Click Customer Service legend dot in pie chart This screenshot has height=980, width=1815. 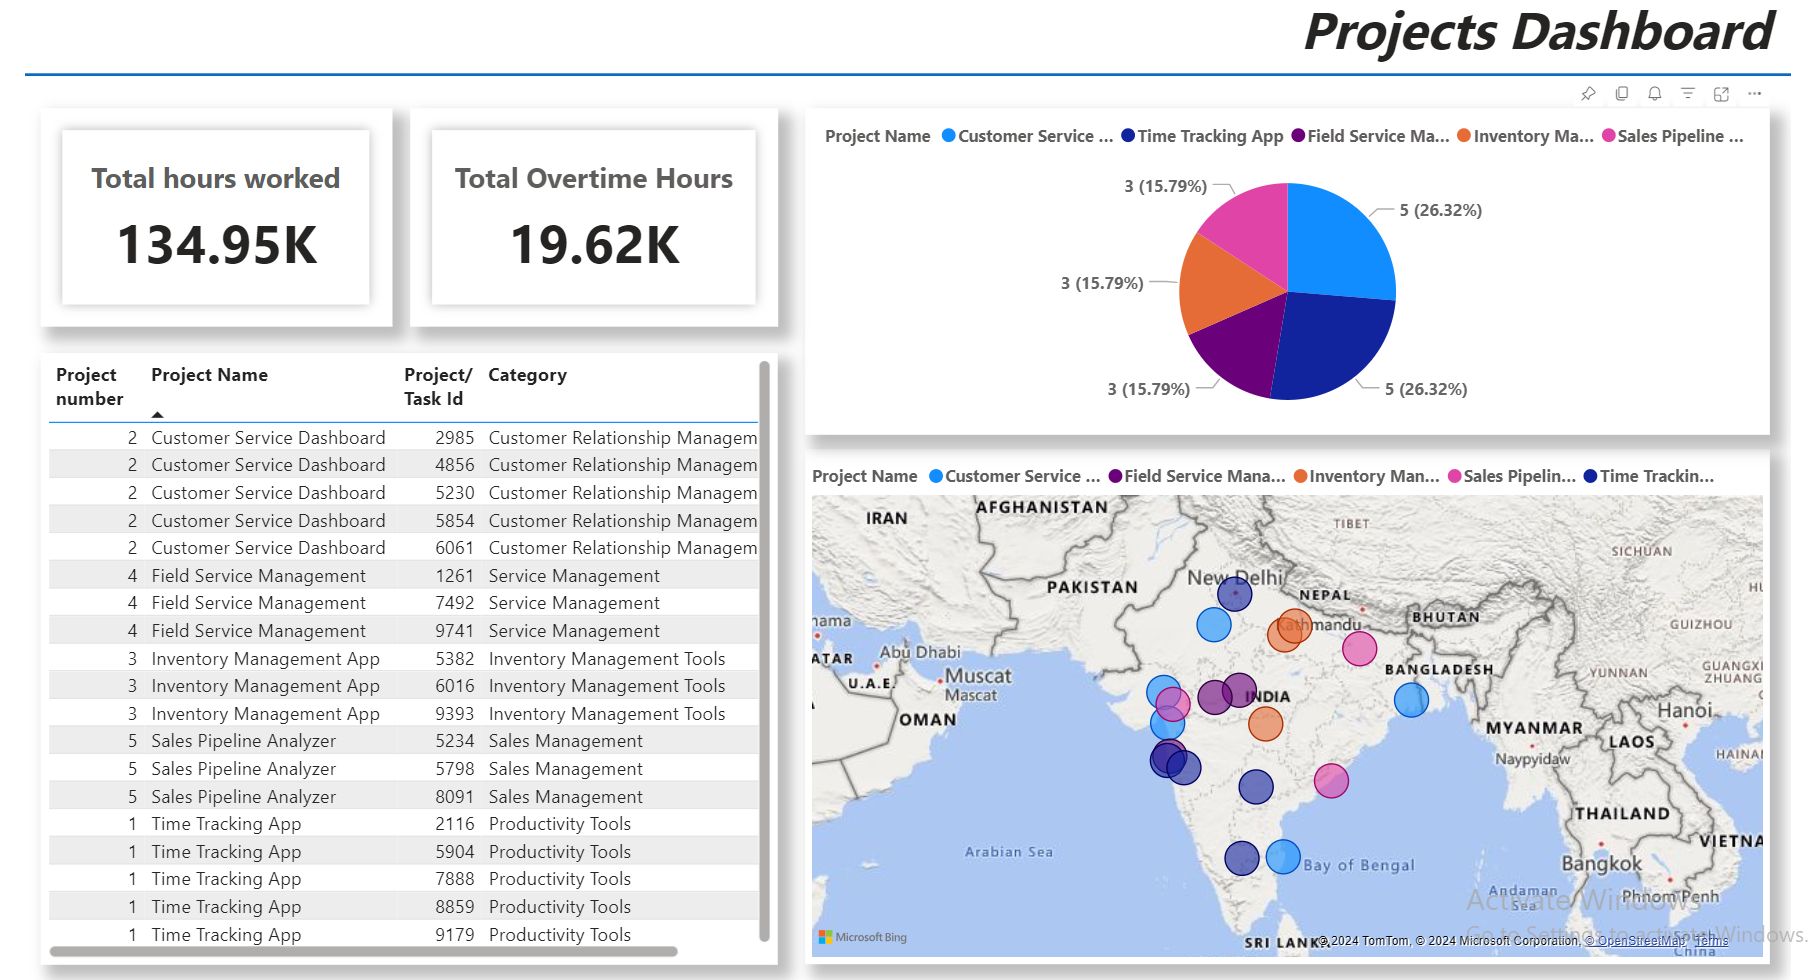tap(949, 136)
